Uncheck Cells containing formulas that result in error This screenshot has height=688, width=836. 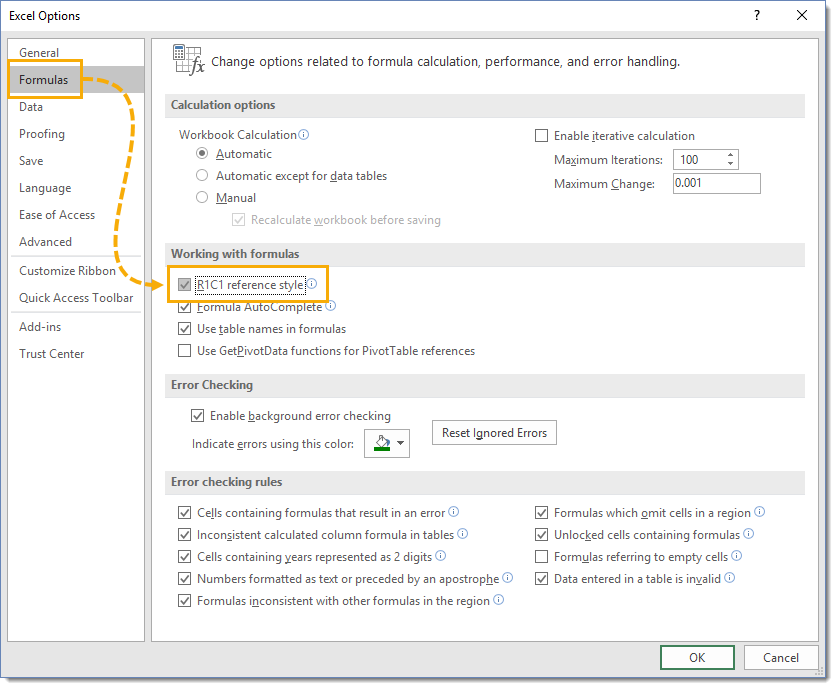pyautogui.click(x=184, y=513)
